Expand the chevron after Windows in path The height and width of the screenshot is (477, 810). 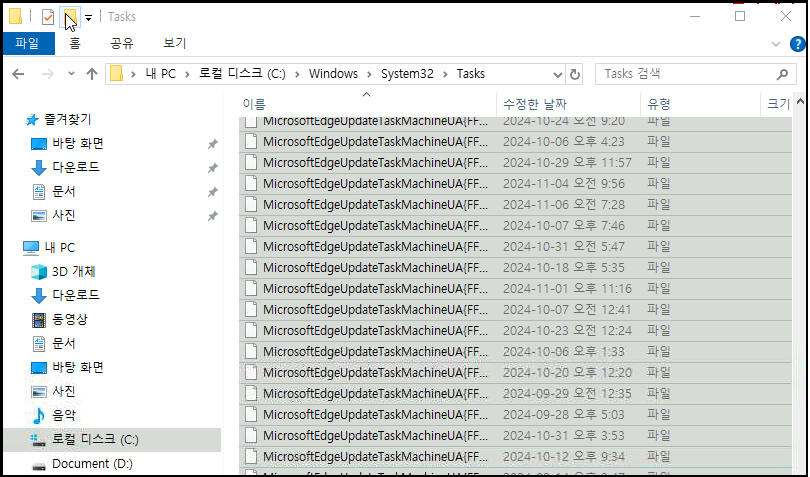tap(369, 74)
